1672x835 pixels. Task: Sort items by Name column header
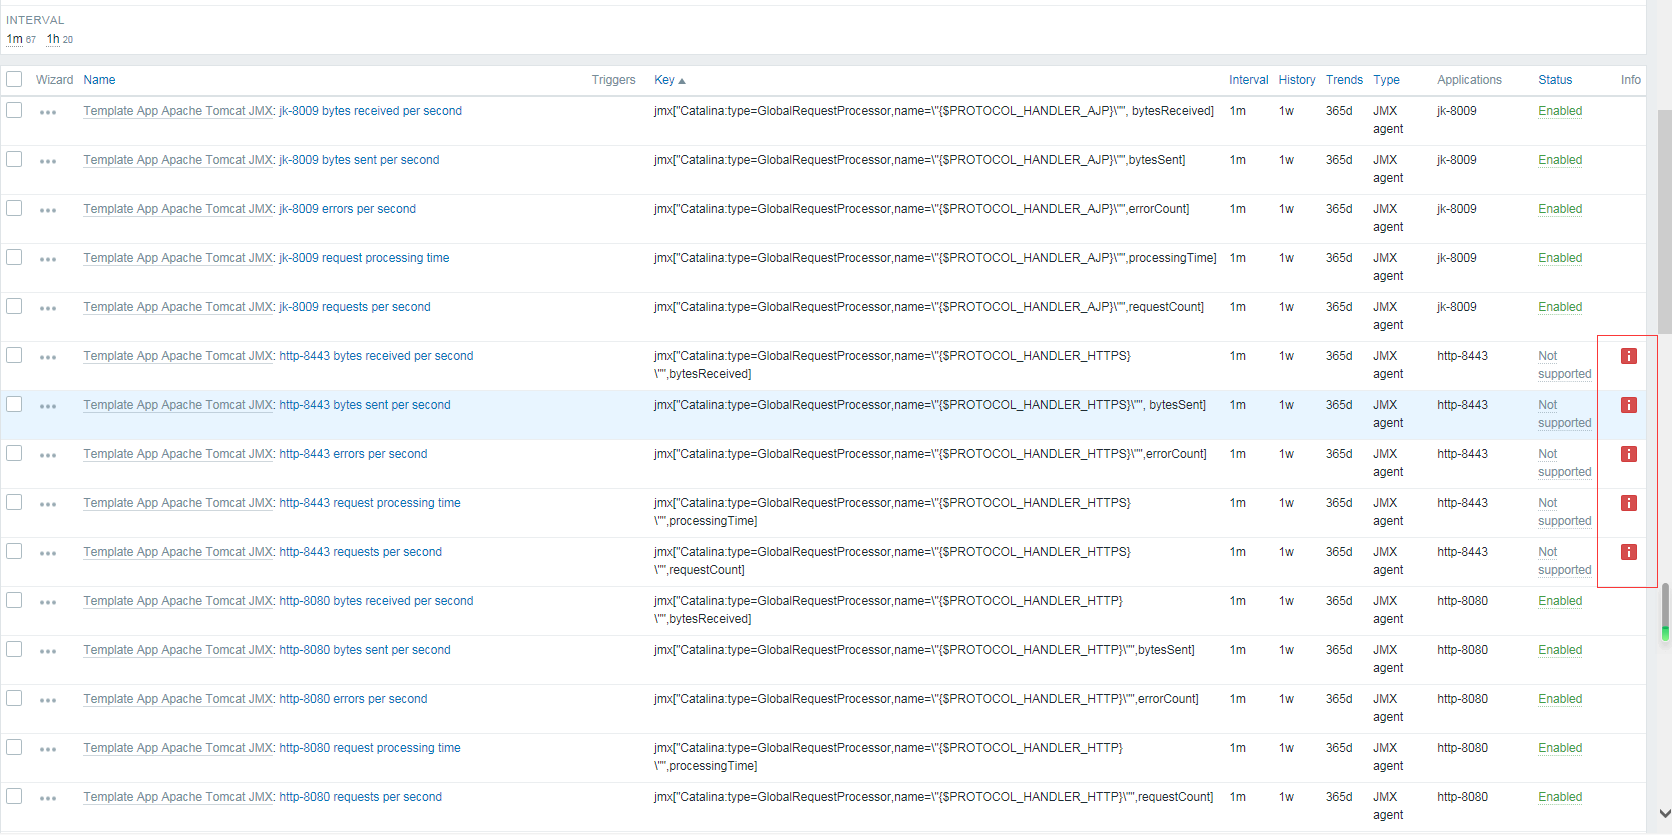point(99,80)
